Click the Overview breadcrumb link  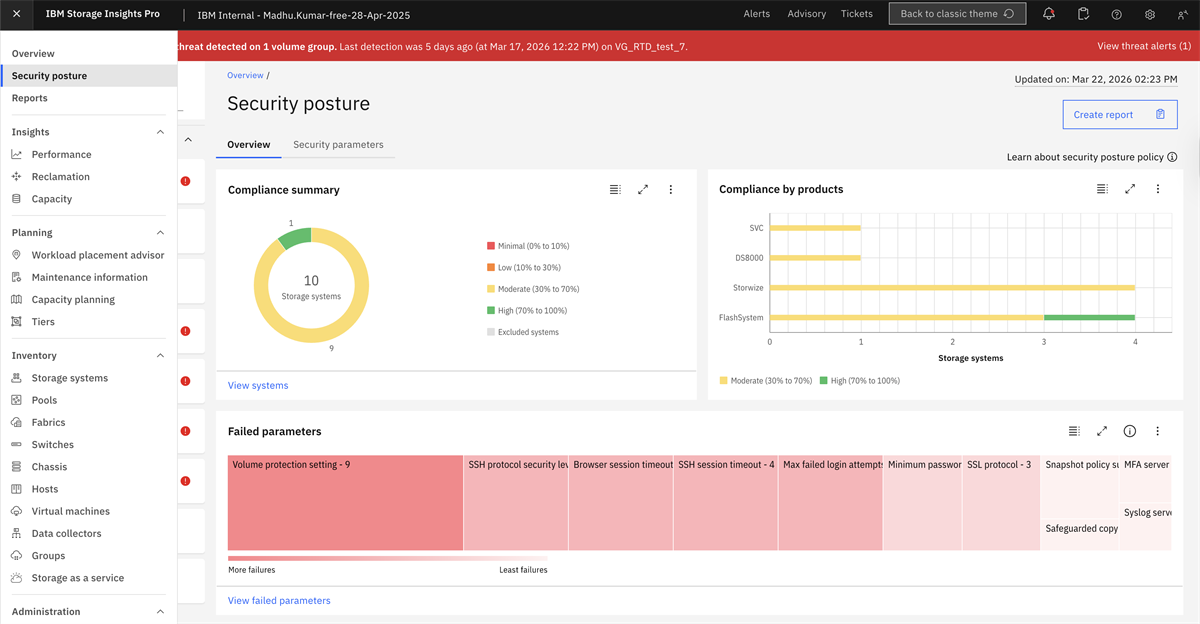pos(245,75)
